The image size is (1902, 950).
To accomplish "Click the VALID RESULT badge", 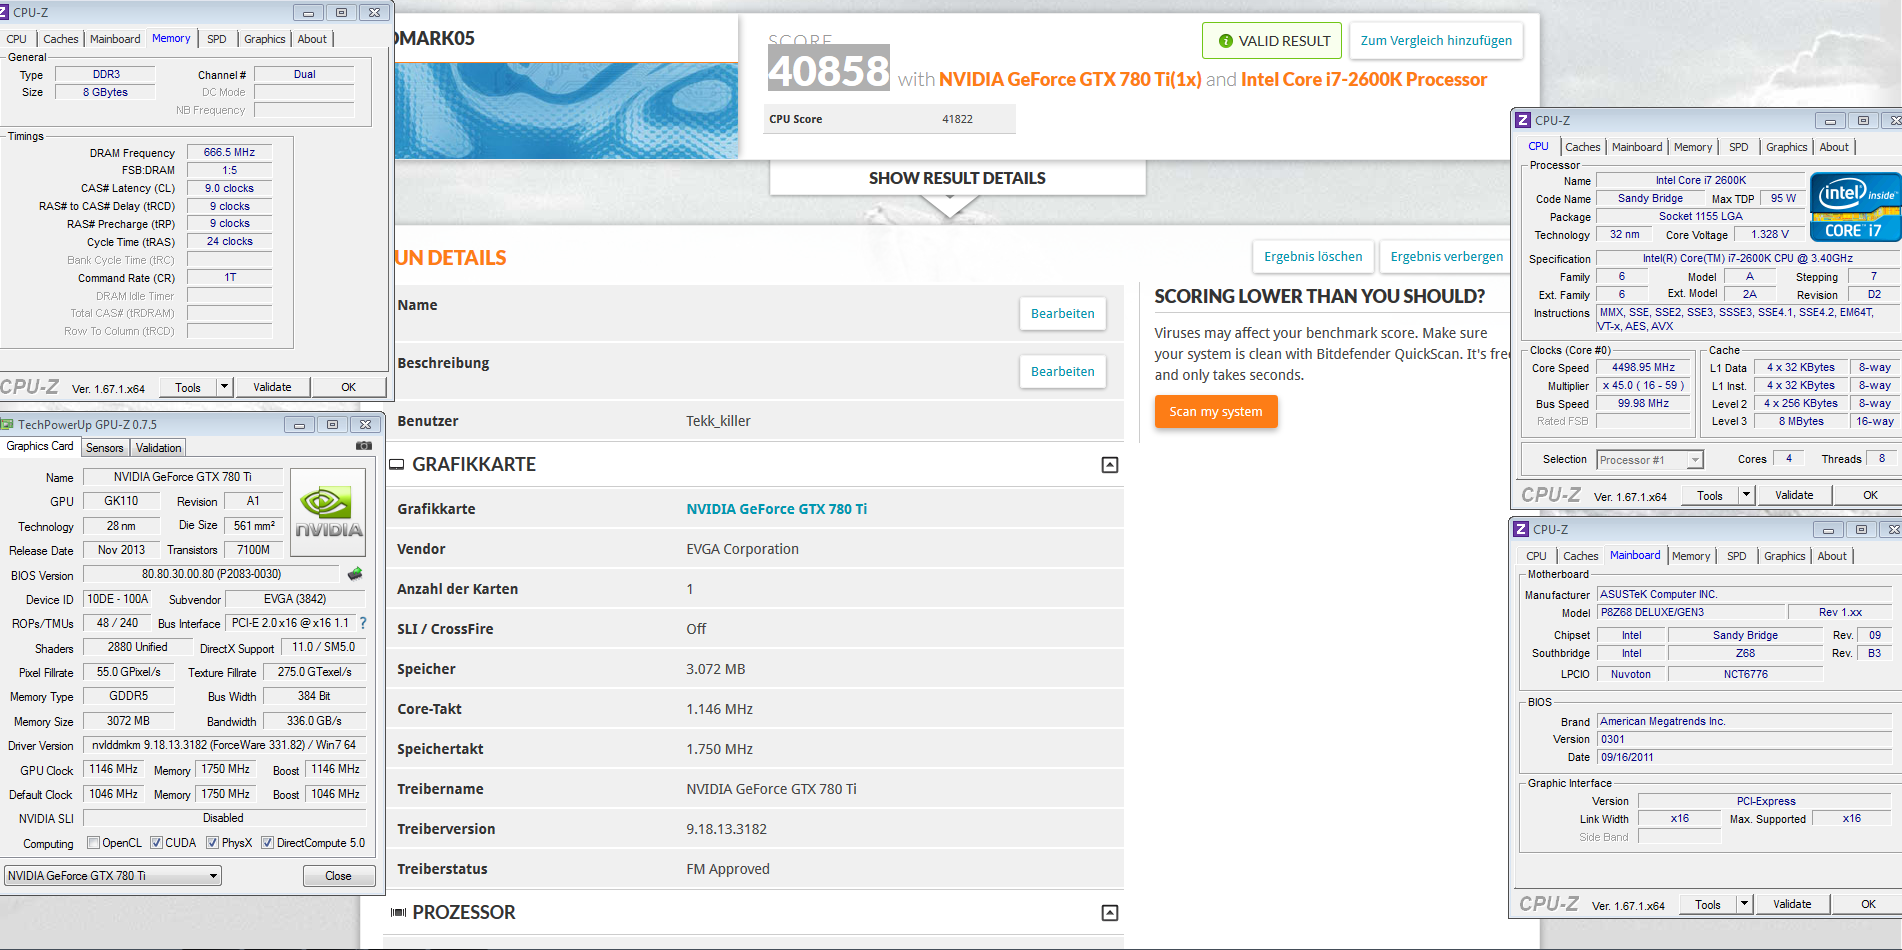I will coord(1274,41).
